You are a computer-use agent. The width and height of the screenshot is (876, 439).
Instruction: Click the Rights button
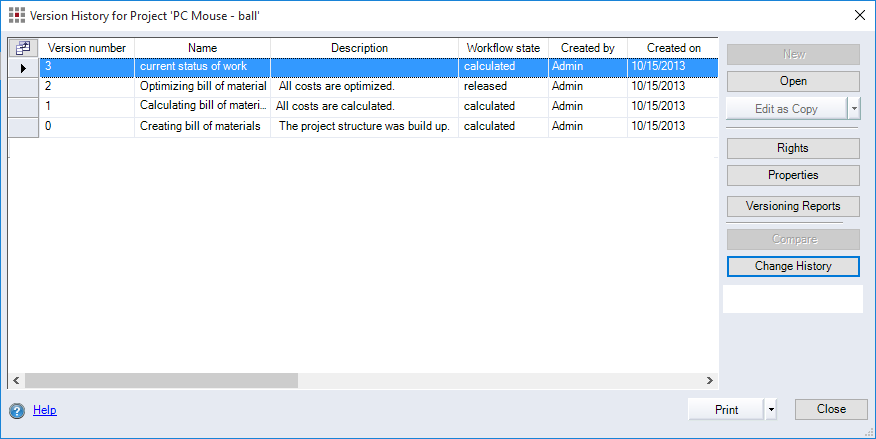coord(793,148)
